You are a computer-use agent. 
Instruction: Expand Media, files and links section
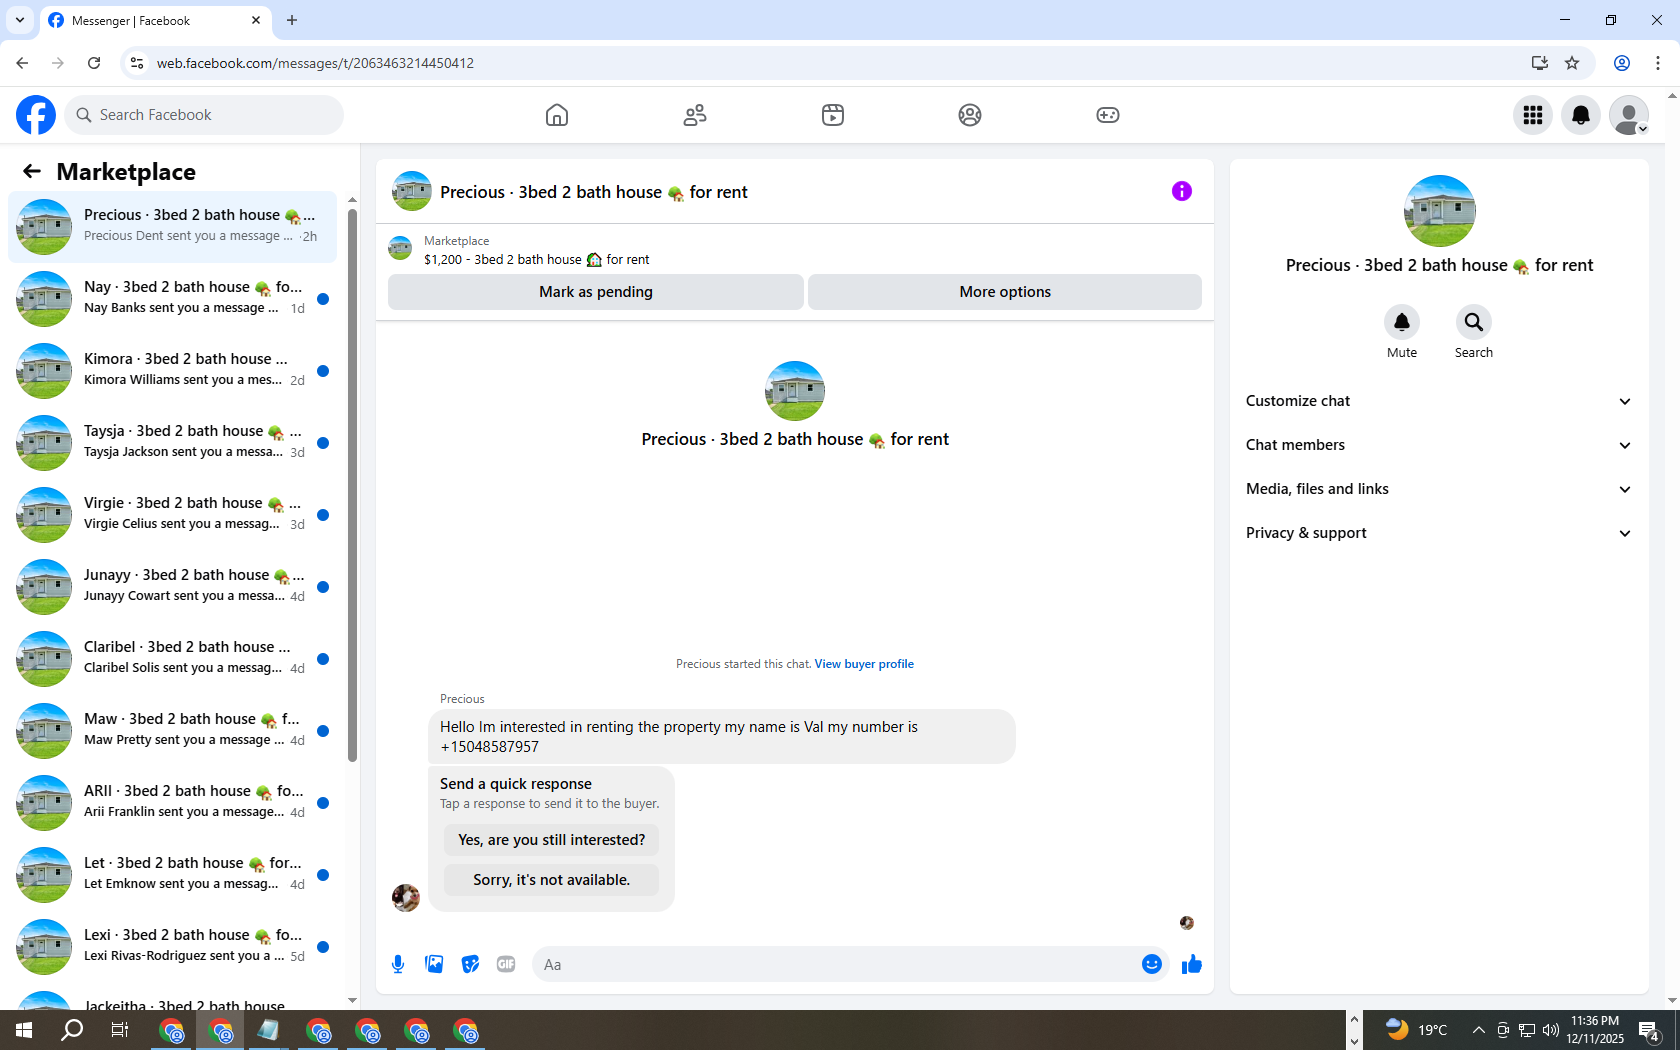(x=1439, y=489)
